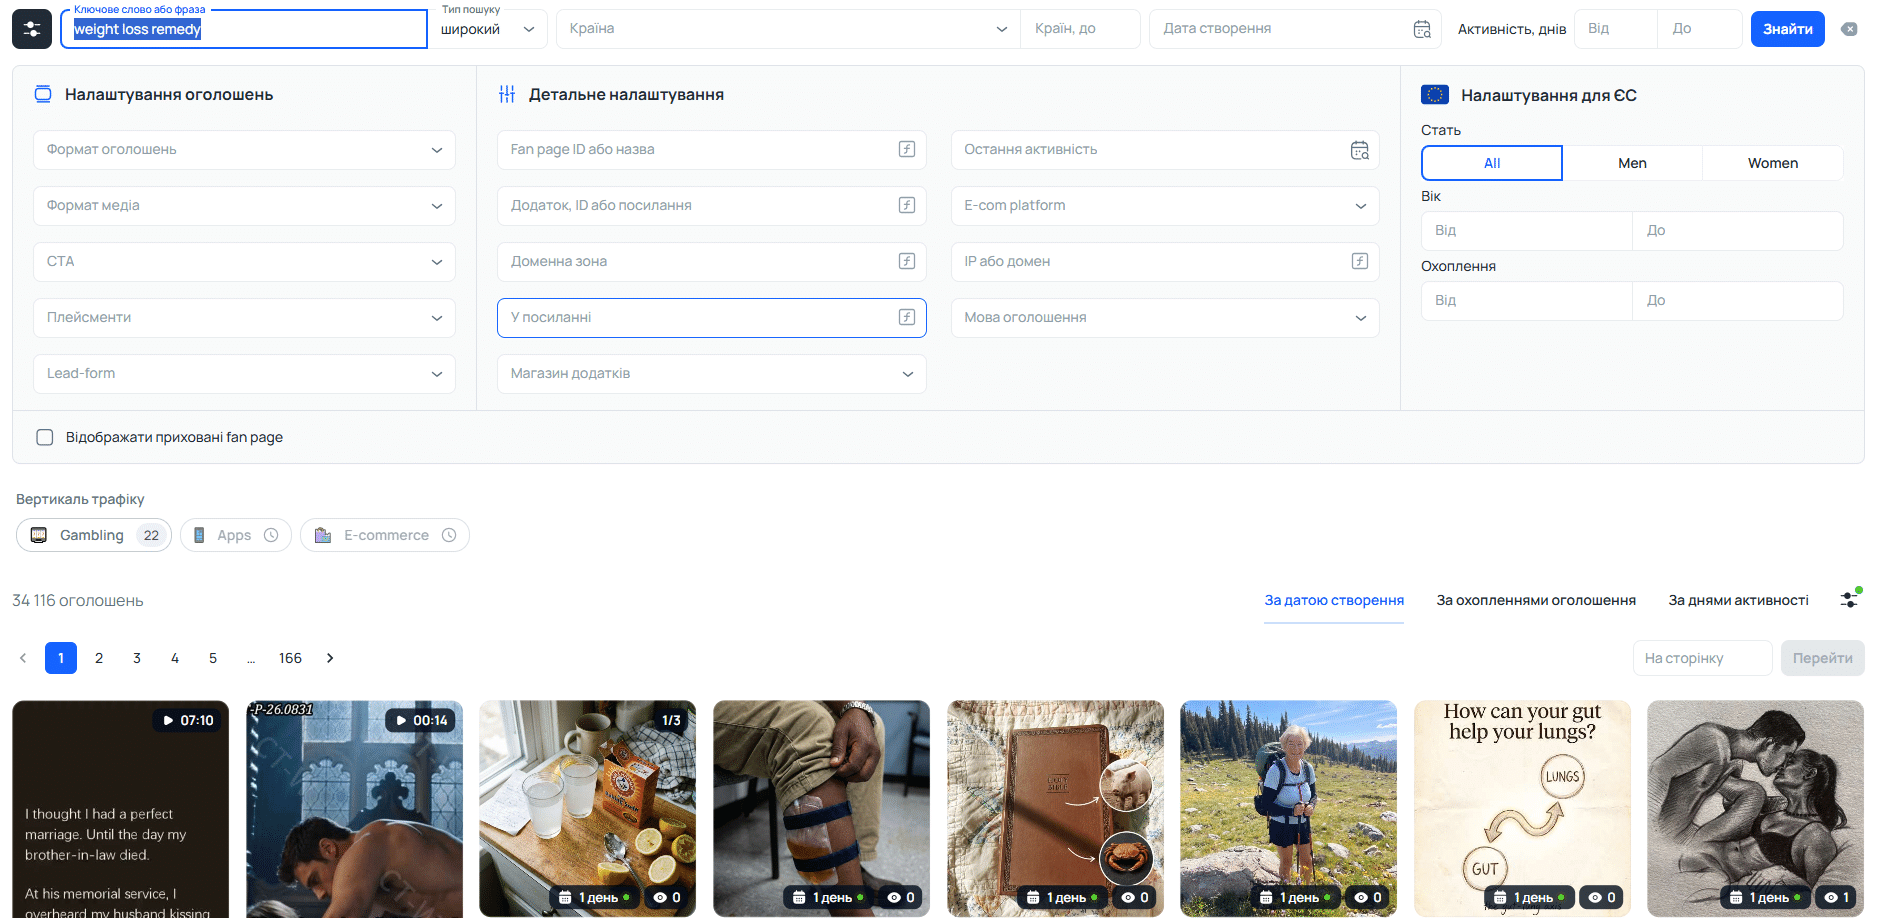Image resolution: width=1884 pixels, height=918 pixels.
Task: Click function icon in Доменна зона field
Action: click(907, 261)
